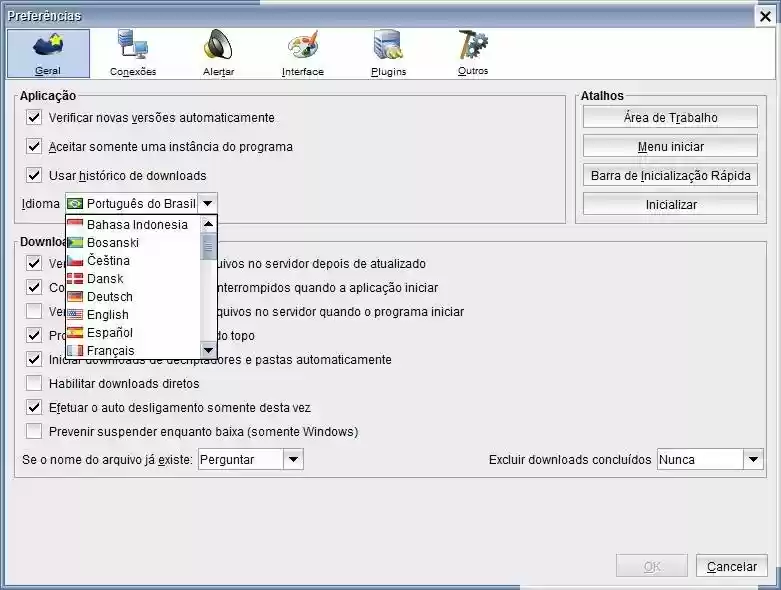The height and width of the screenshot is (590, 781).
Task: Toggle the checkbox ending in 'depois de atualizado'
Action: pos(34,263)
